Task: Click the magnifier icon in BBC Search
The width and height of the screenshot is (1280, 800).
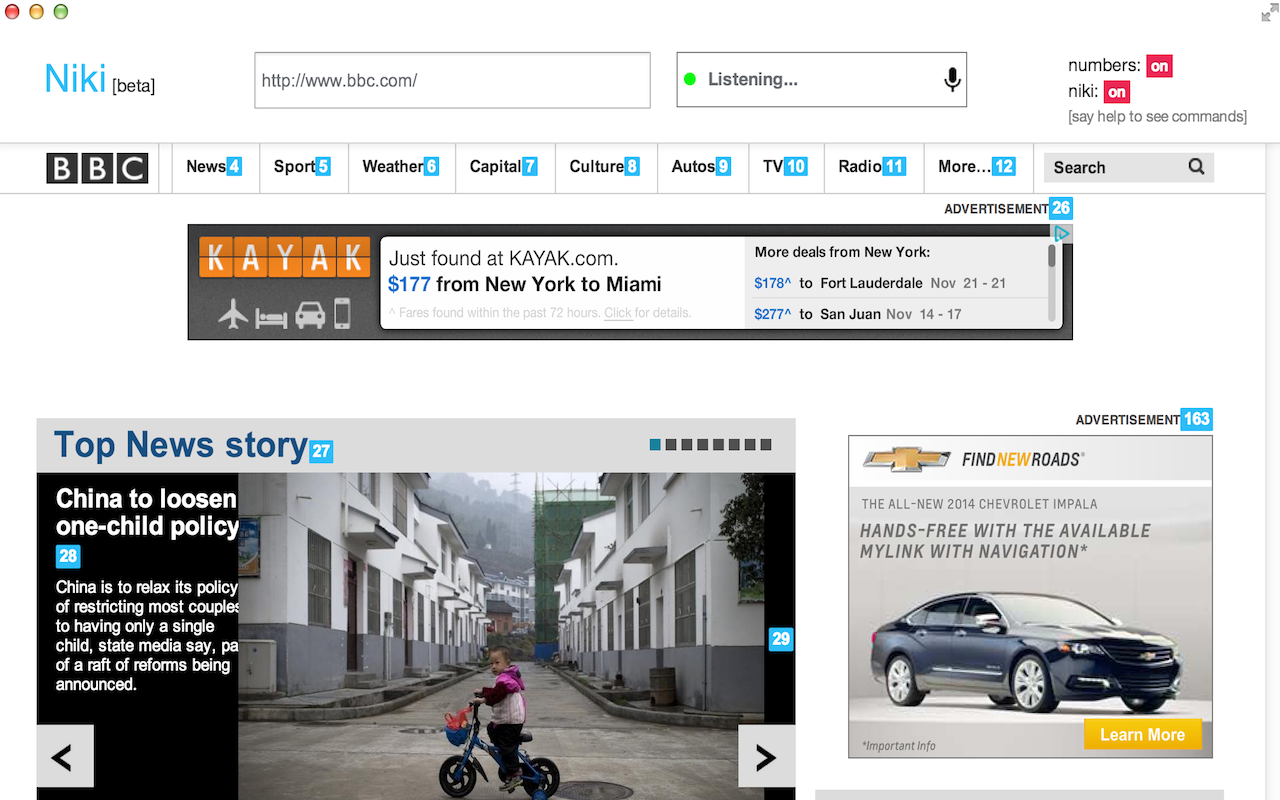Action: (x=1196, y=167)
